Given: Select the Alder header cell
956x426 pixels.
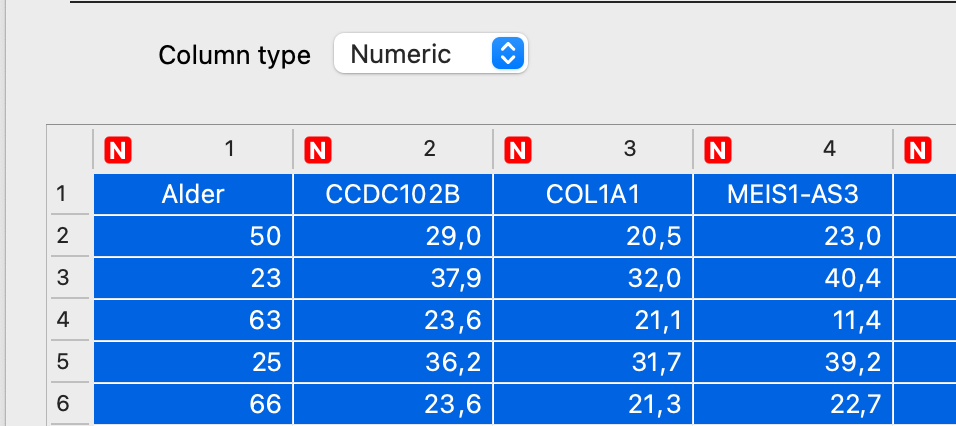Looking at the screenshot, I should point(193,195).
